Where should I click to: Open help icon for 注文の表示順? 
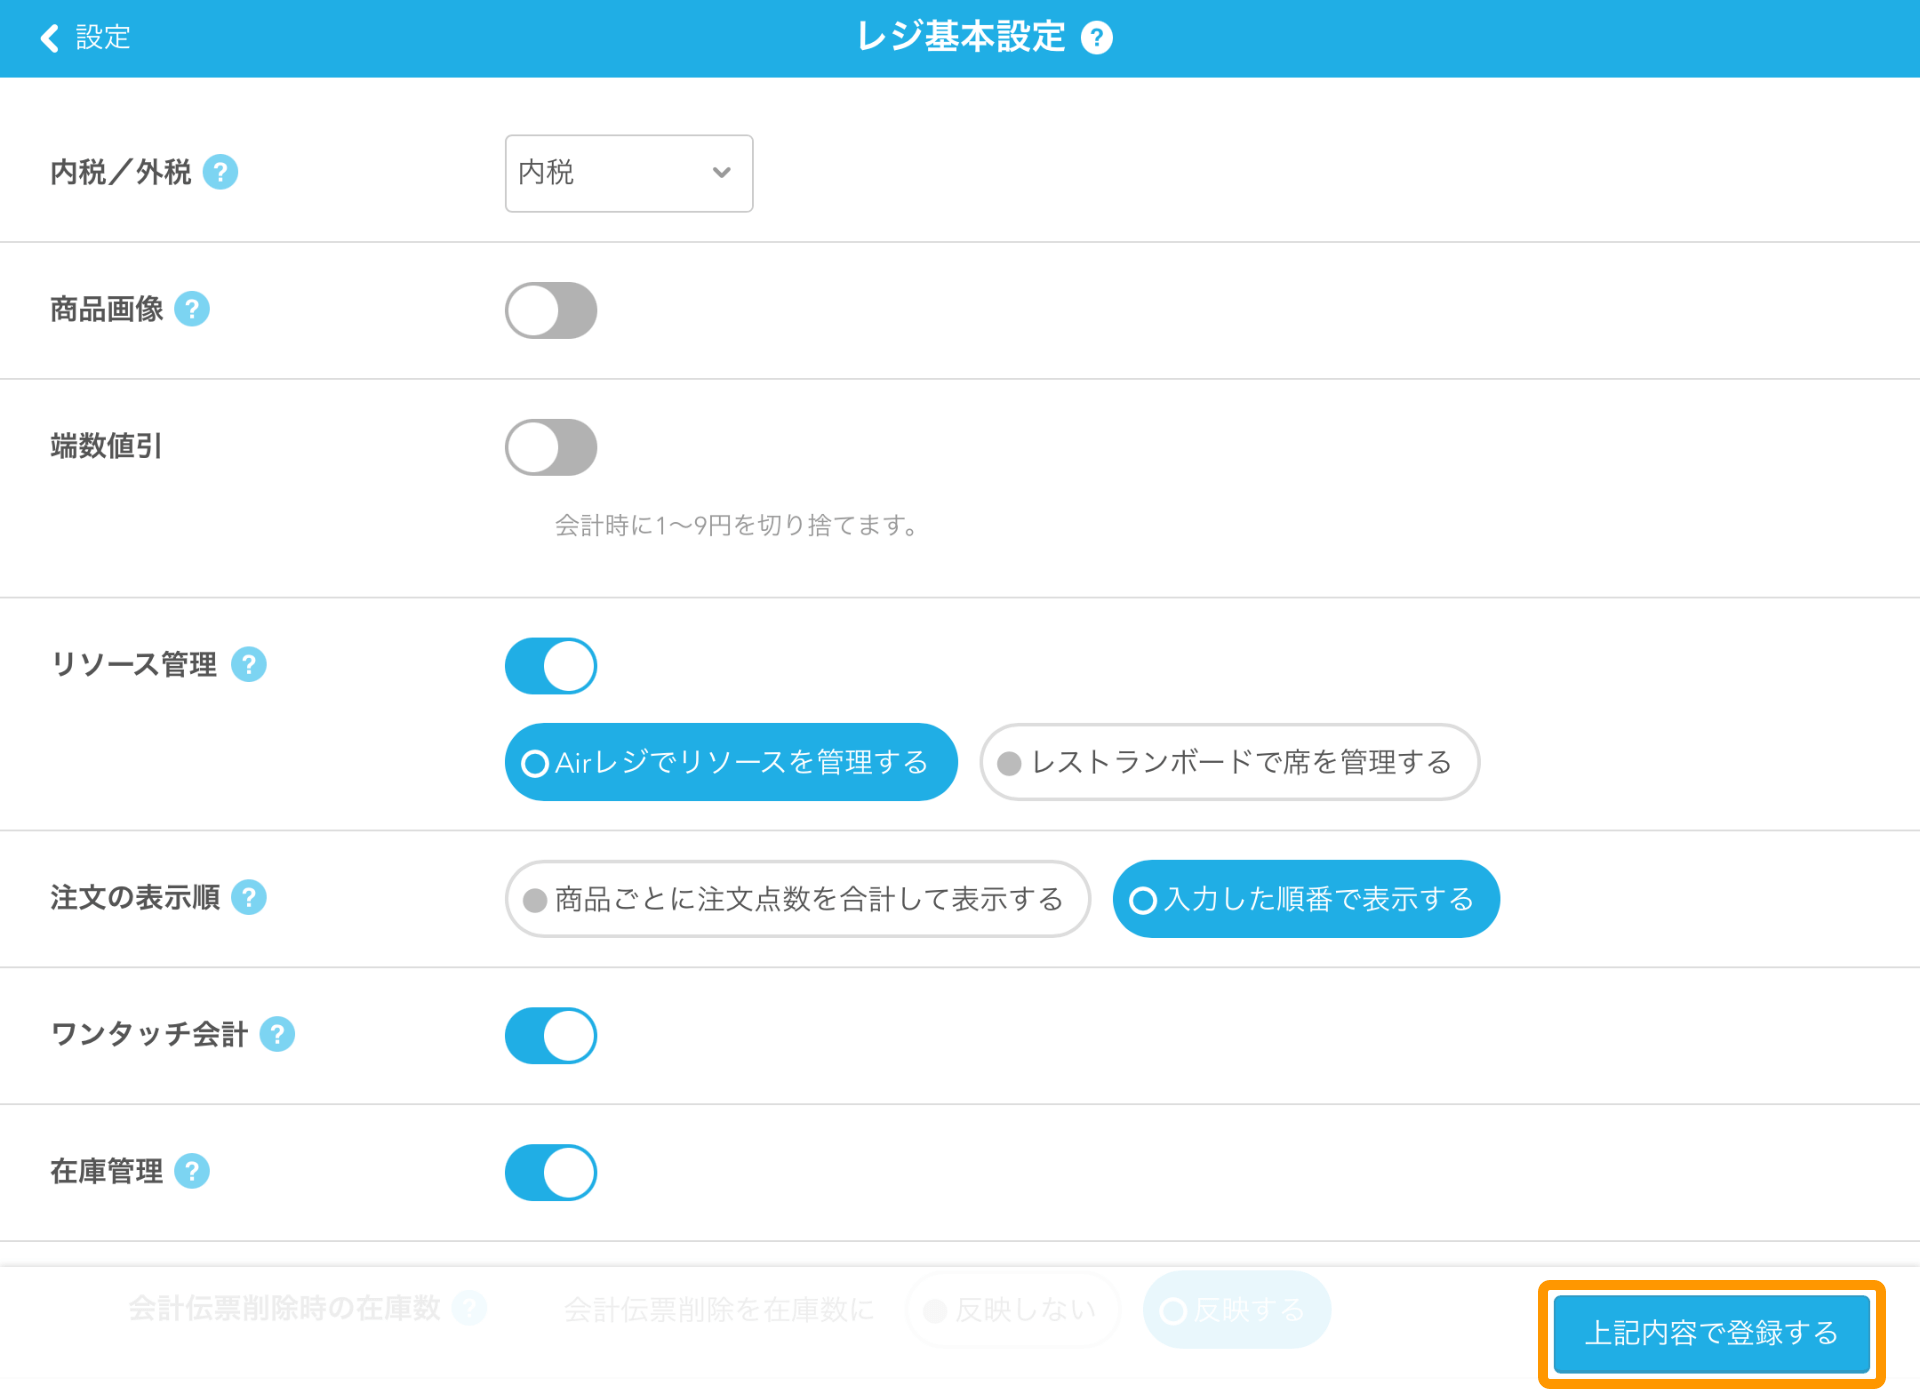[x=249, y=897]
